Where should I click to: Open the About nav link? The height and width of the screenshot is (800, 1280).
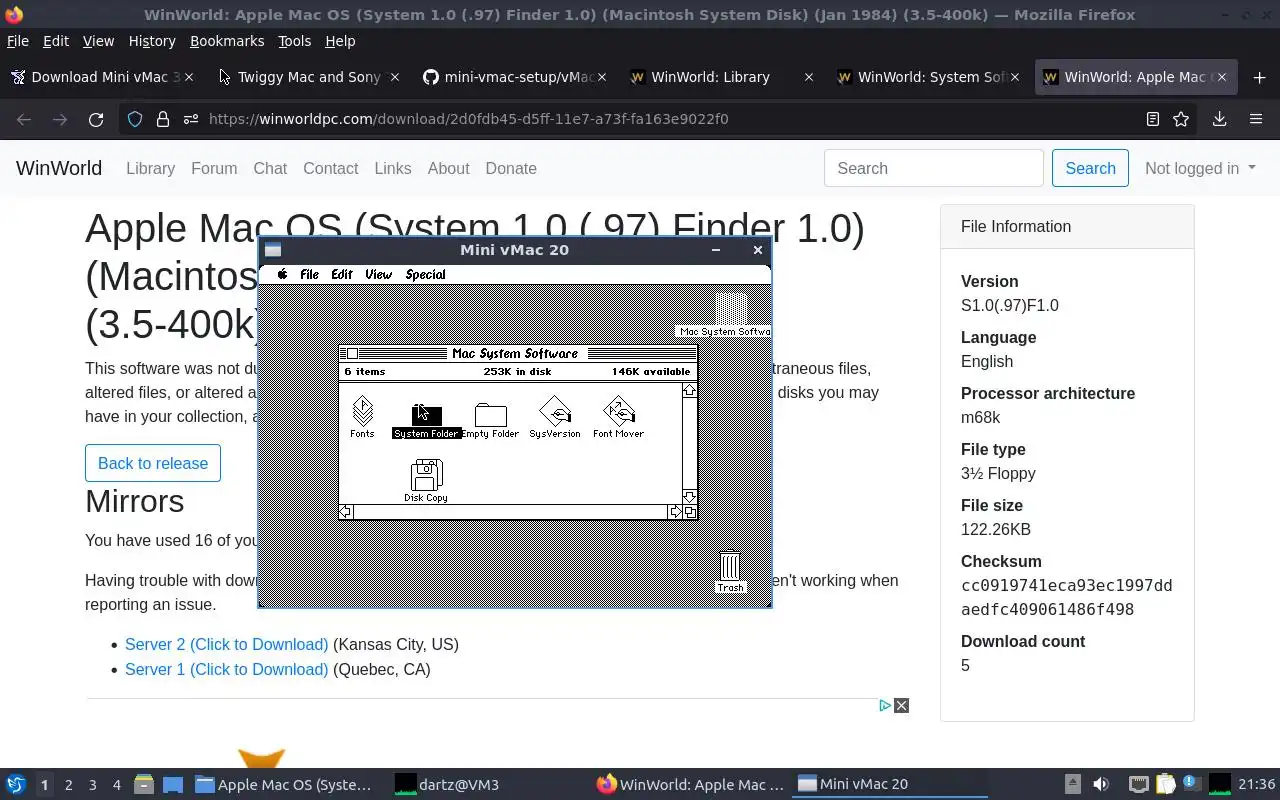pyautogui.click(x=448, y=168)
